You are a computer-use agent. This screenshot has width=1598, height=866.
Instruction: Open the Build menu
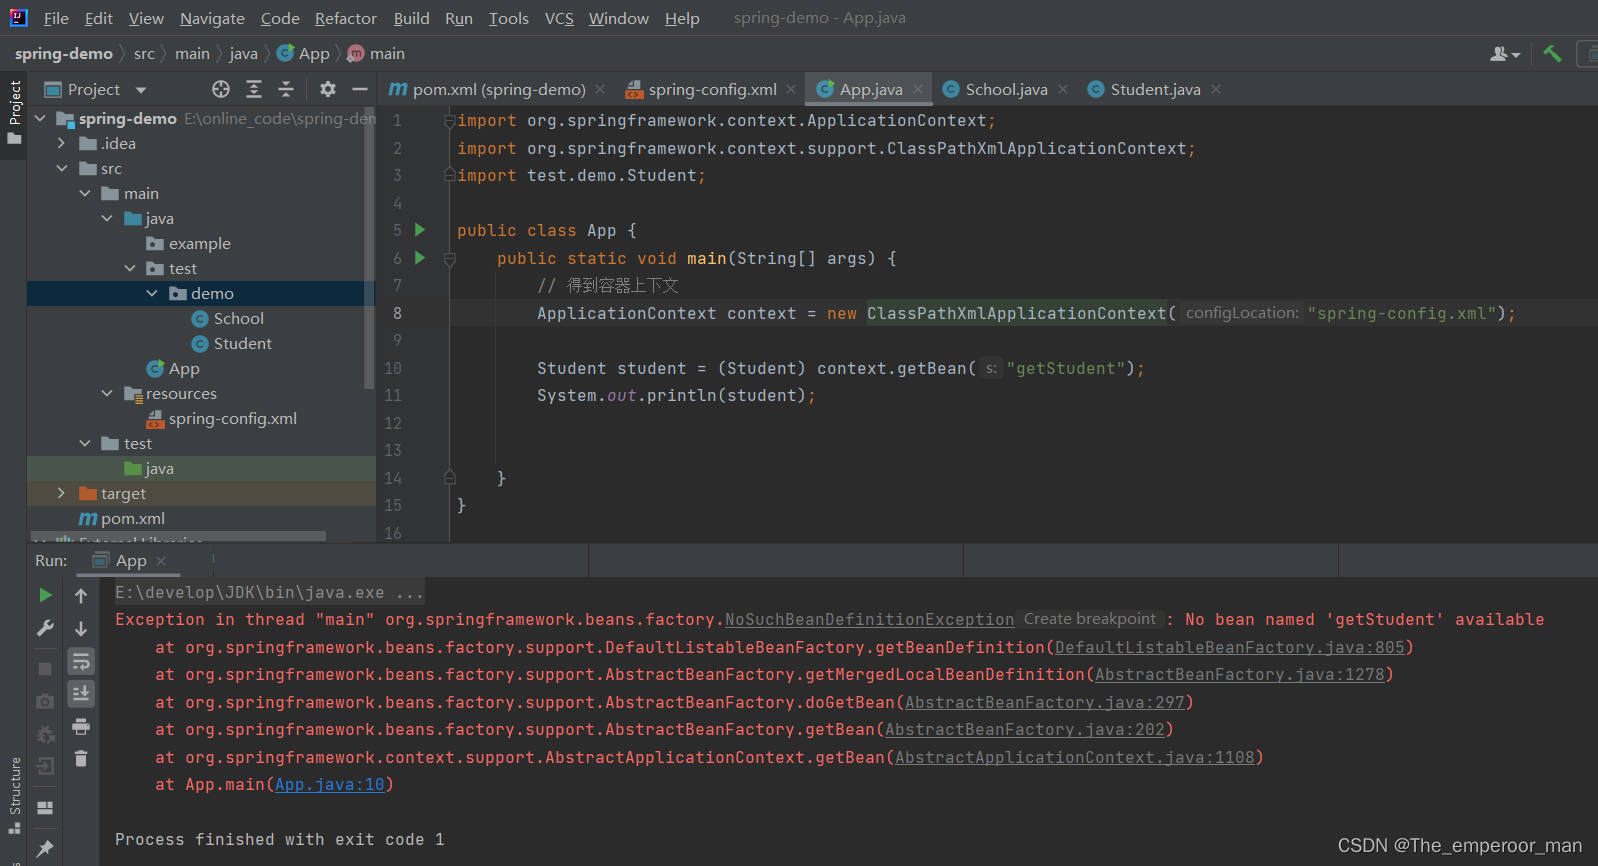click(411, 18)
